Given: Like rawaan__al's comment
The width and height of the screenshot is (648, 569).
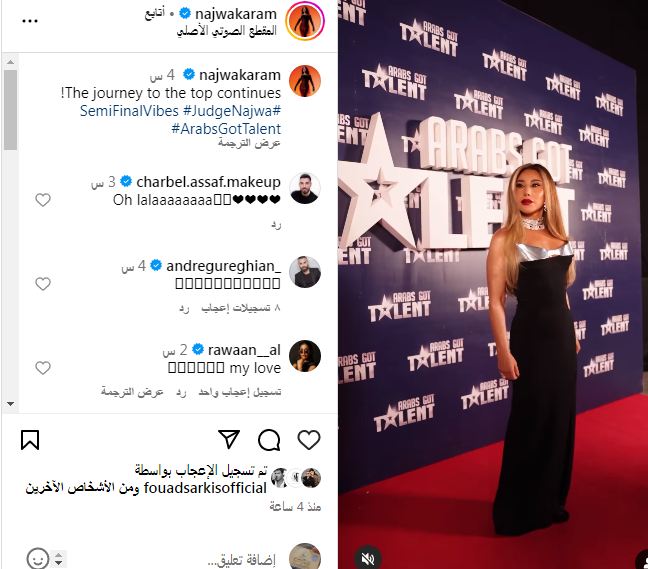Looking at the screenshot, I should pyautogui.click(x=43, y=368).
